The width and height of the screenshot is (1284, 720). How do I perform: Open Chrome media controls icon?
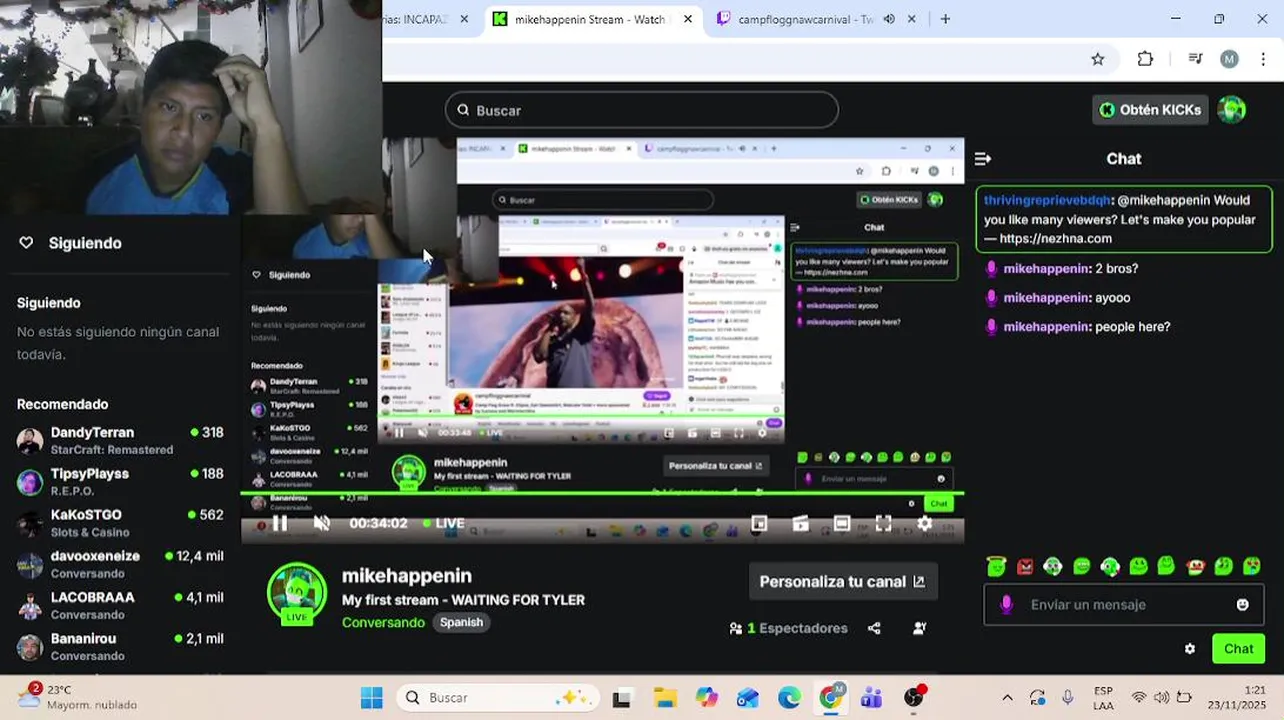click(x=1195, y=59)
